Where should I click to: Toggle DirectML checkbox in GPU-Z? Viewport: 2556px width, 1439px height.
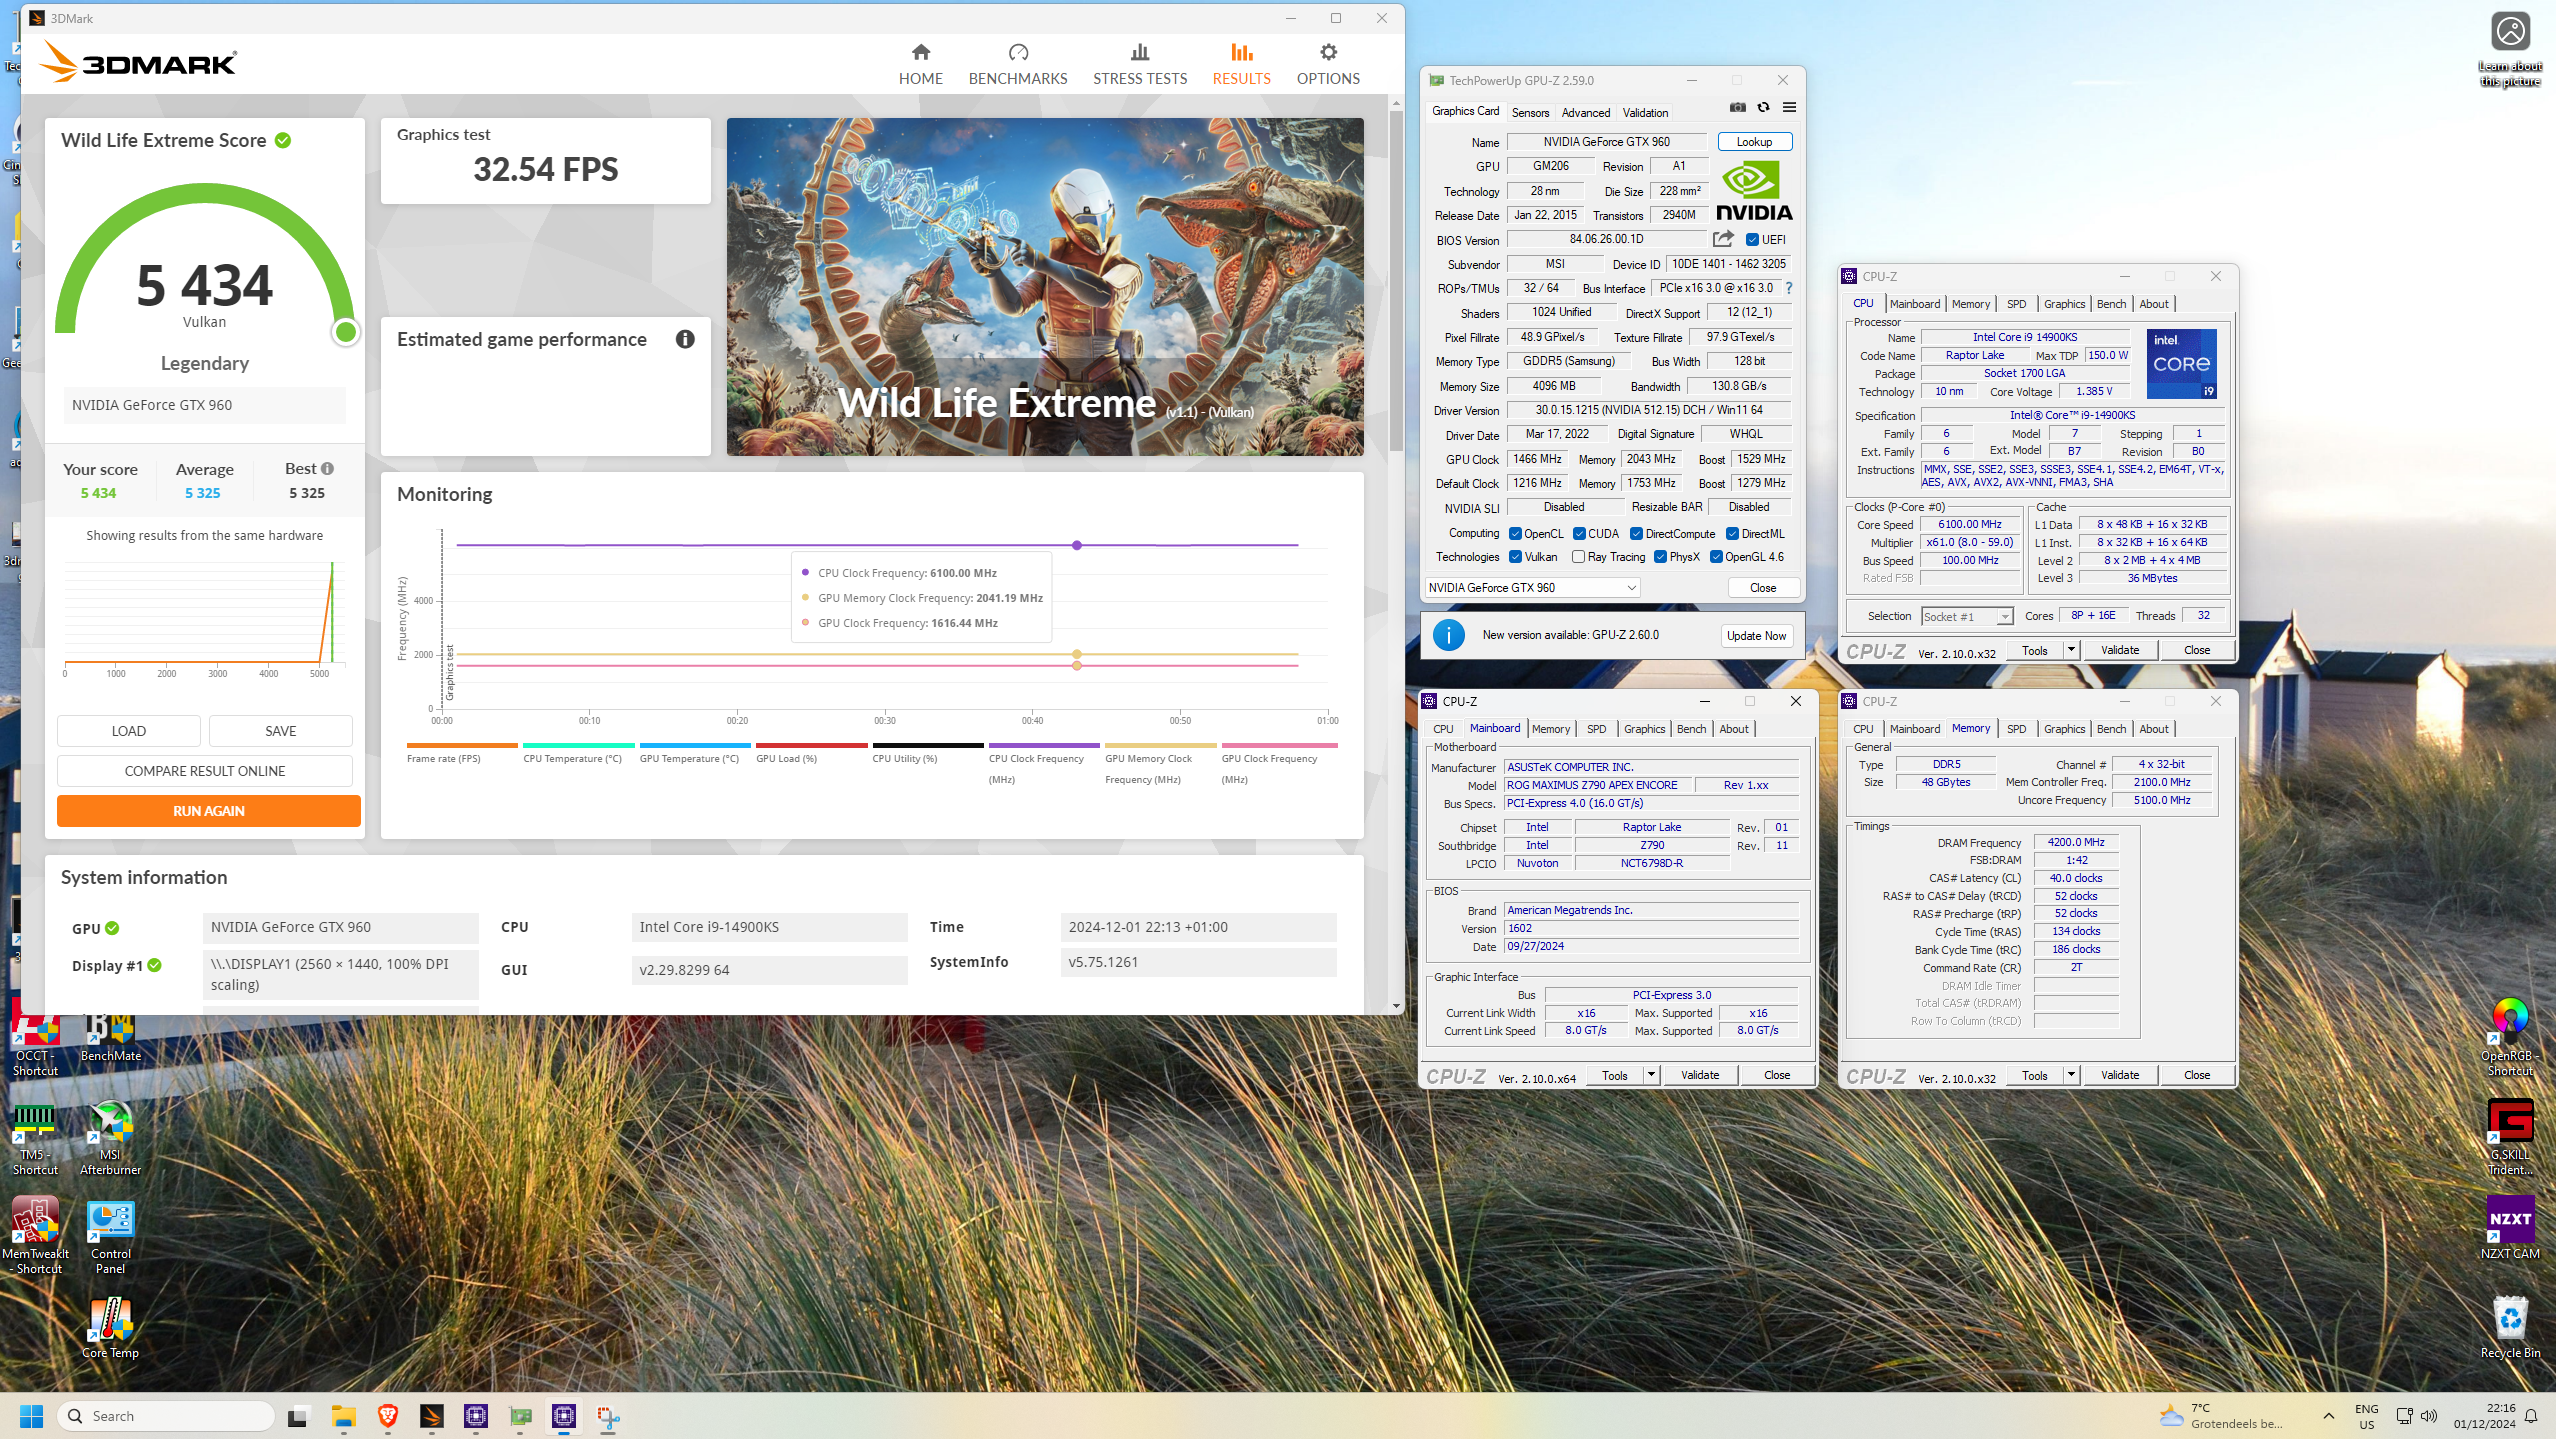point(1732,533)
